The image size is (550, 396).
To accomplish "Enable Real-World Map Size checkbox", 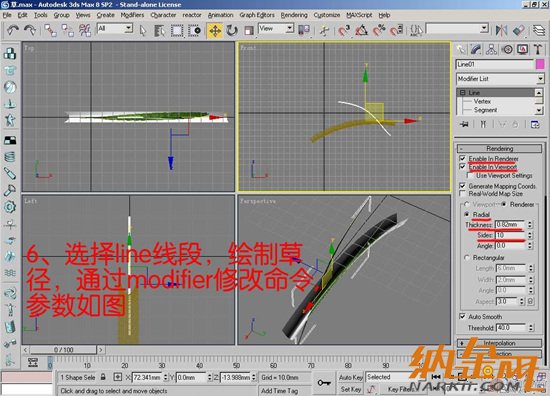I will pos(462,193).
